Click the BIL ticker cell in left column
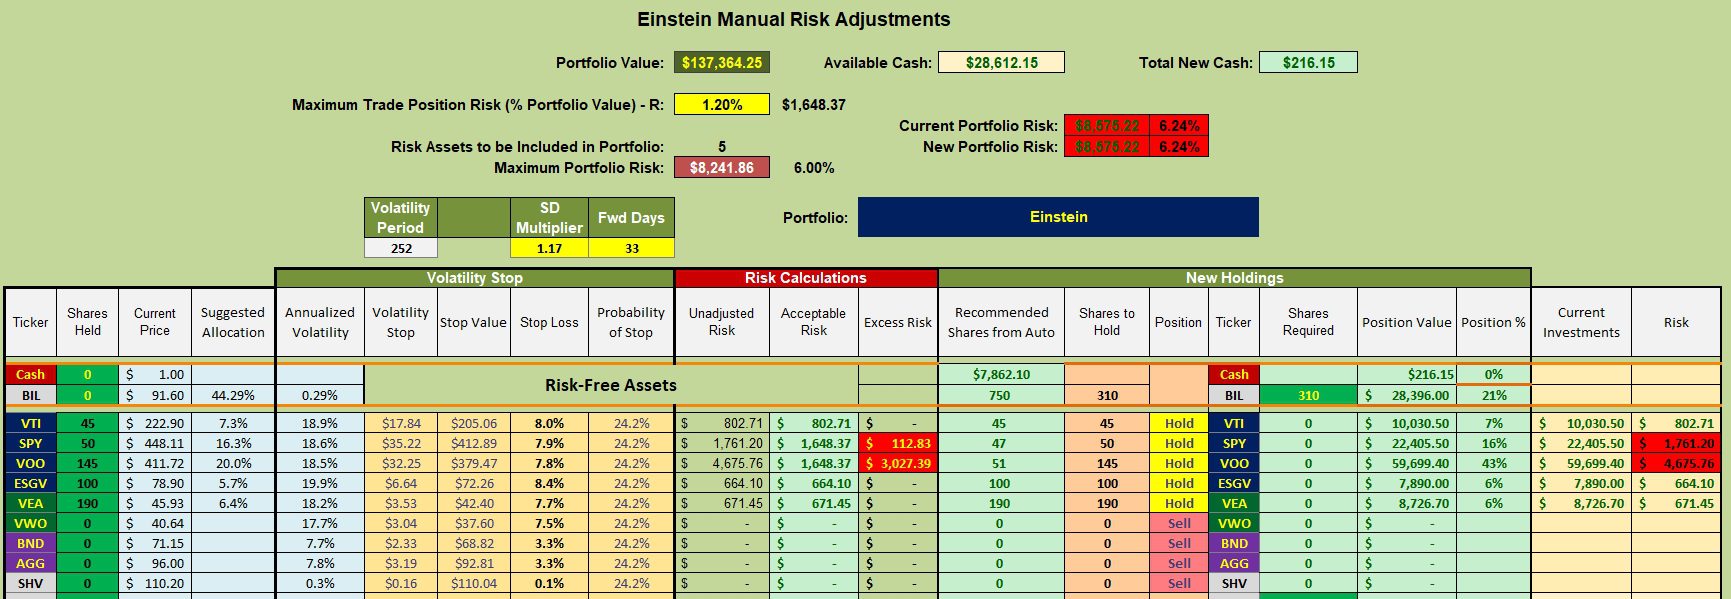 pos(31,395)
